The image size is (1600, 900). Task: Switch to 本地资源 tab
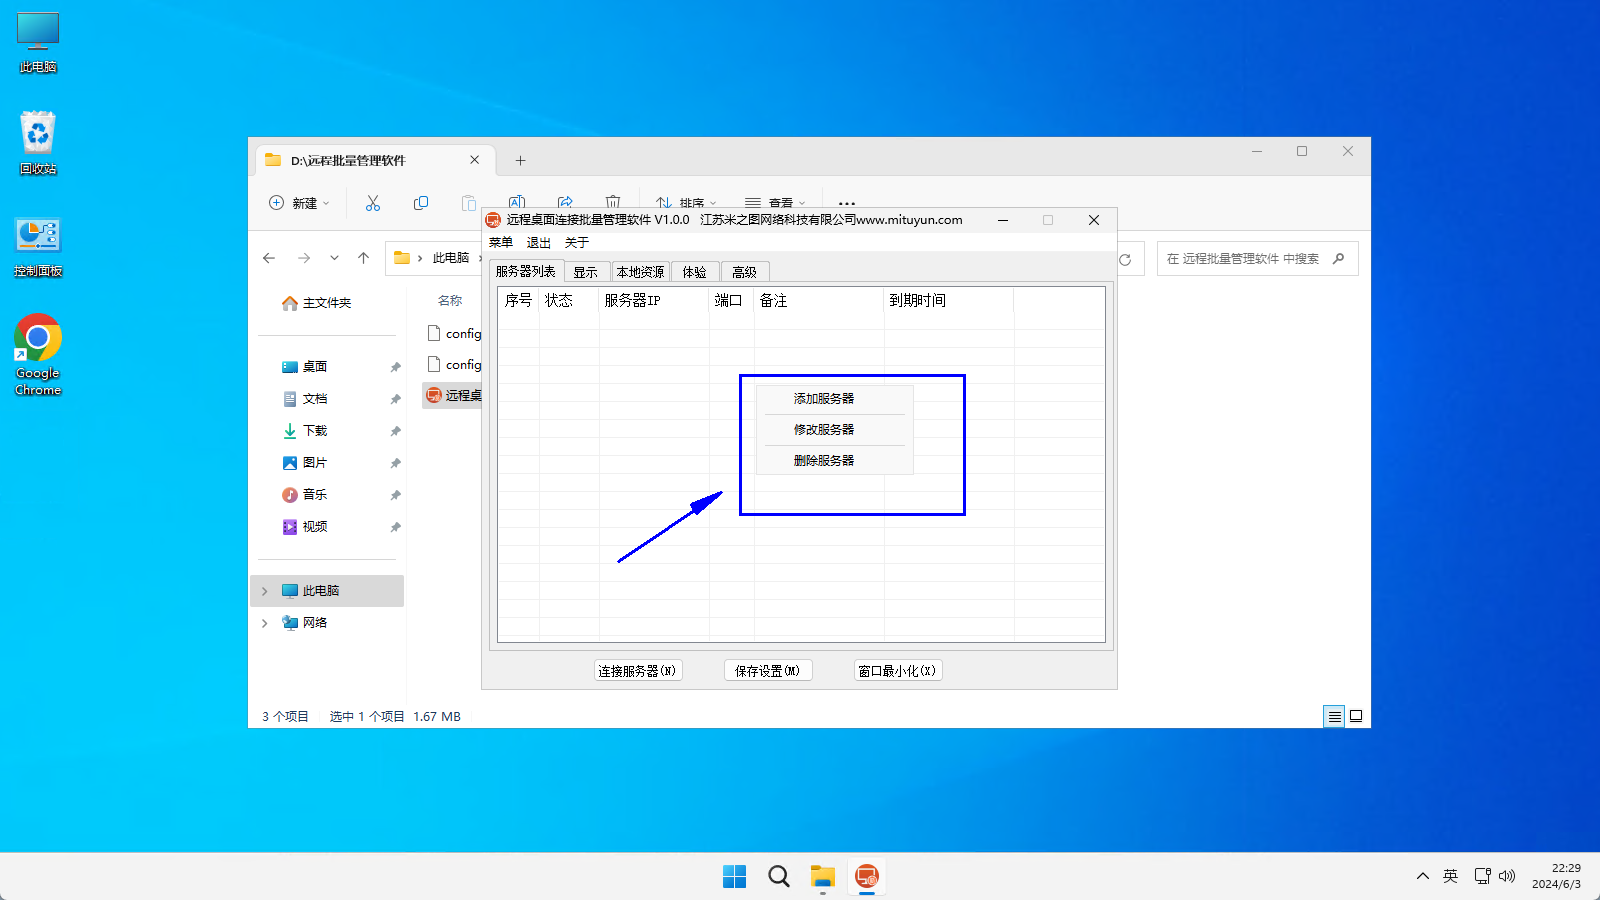tap(640, 272)
